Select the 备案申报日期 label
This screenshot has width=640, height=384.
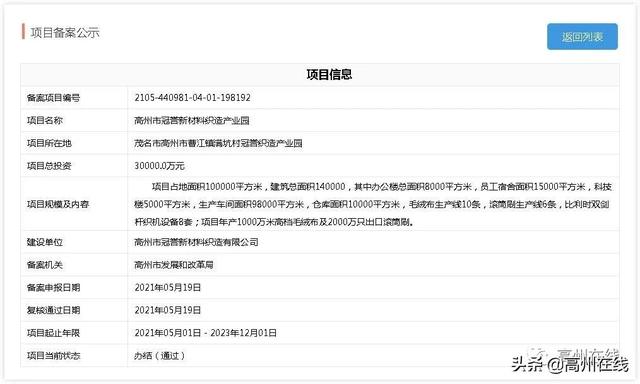[53, 288]
